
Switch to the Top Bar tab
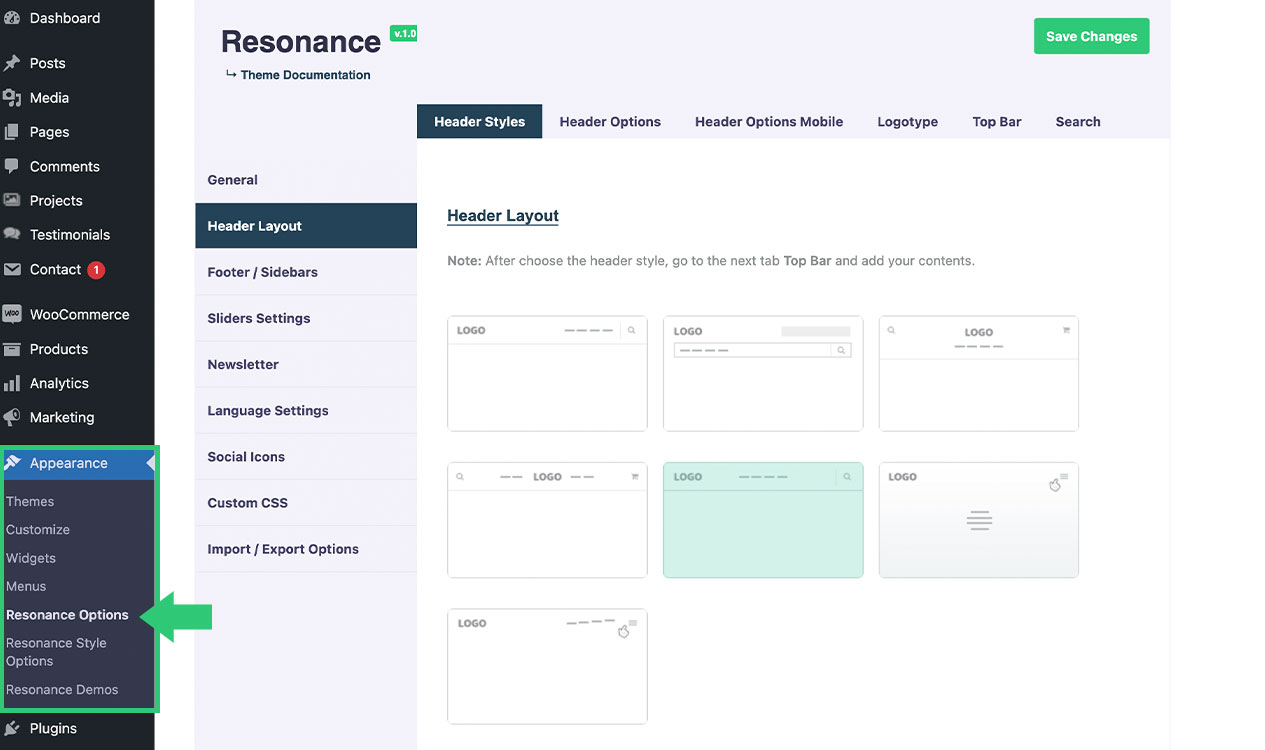996,122
